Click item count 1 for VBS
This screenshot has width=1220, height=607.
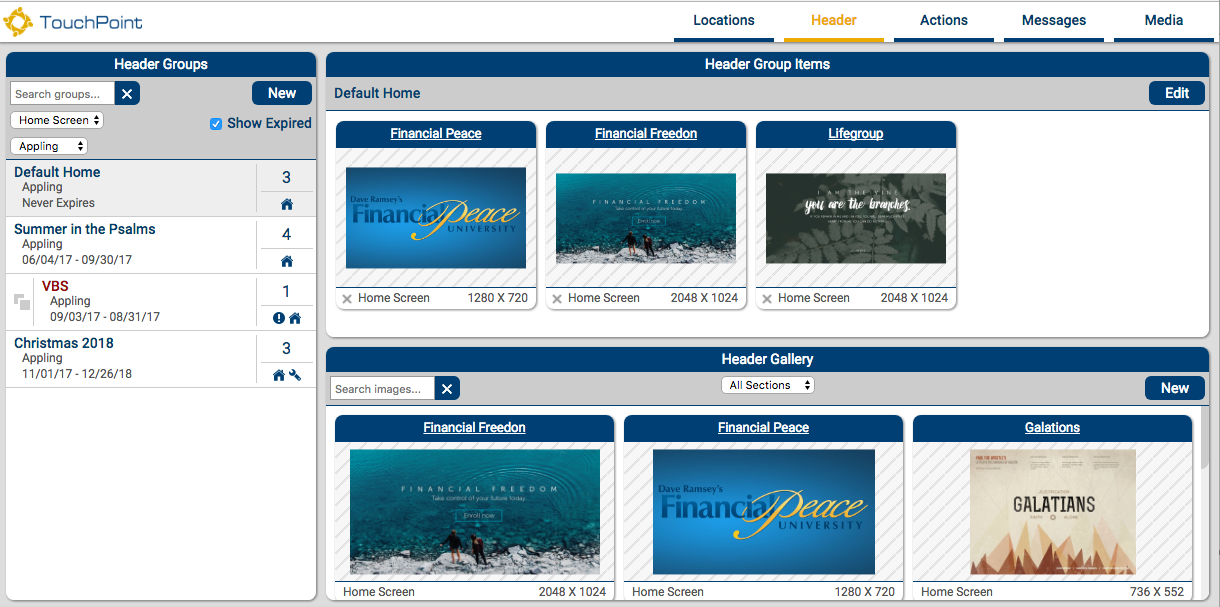pyautogui.click(x=286, y=291)
